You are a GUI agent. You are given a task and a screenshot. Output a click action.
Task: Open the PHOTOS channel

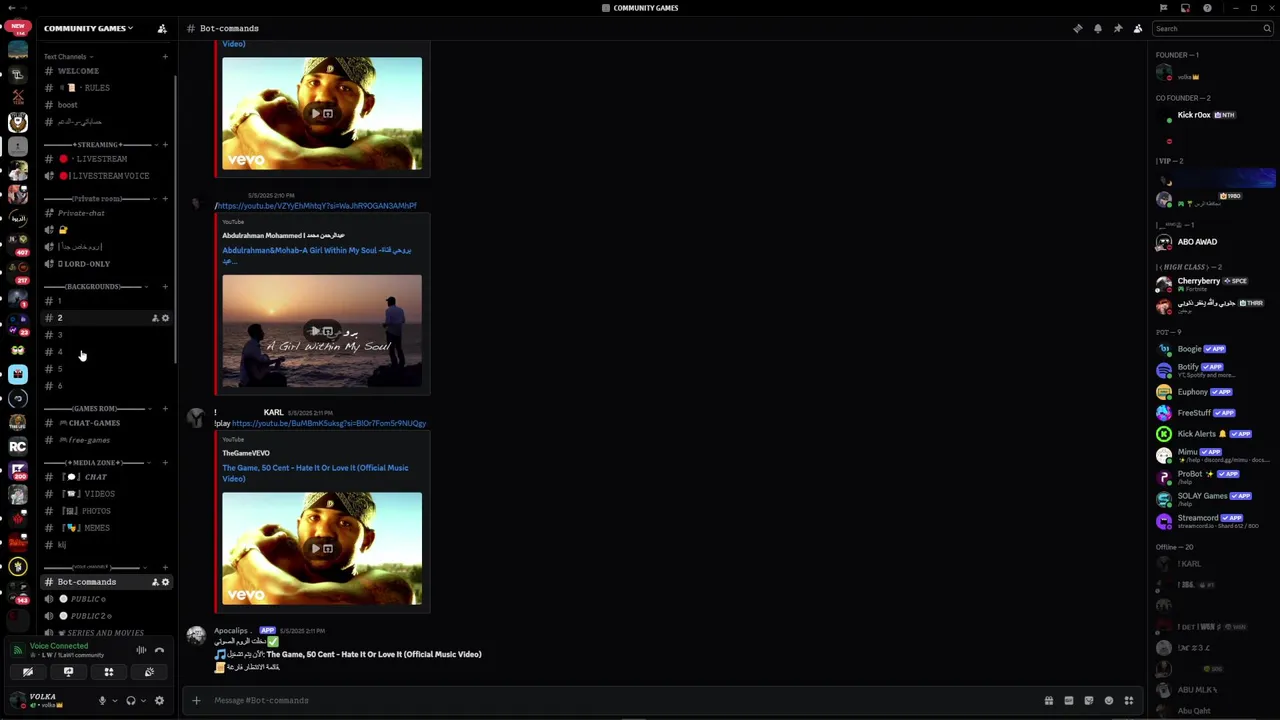[x=108, y=511]
